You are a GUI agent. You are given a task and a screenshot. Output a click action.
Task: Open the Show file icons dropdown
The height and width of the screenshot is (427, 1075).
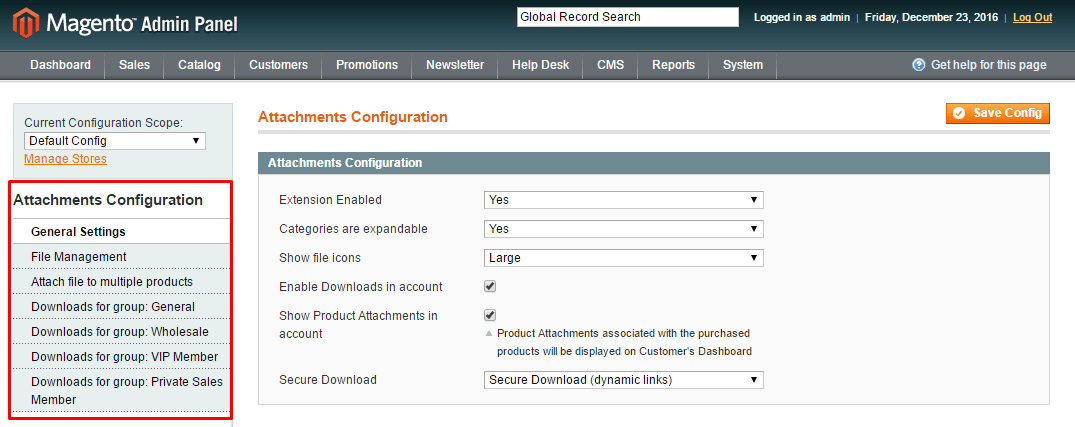pos(623,258)
